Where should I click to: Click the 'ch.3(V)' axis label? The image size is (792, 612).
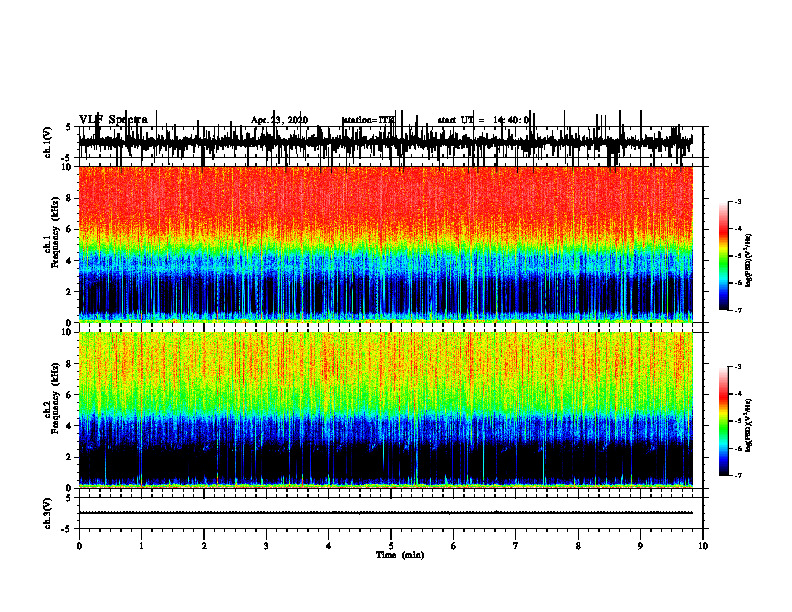(x=48, y=513)
